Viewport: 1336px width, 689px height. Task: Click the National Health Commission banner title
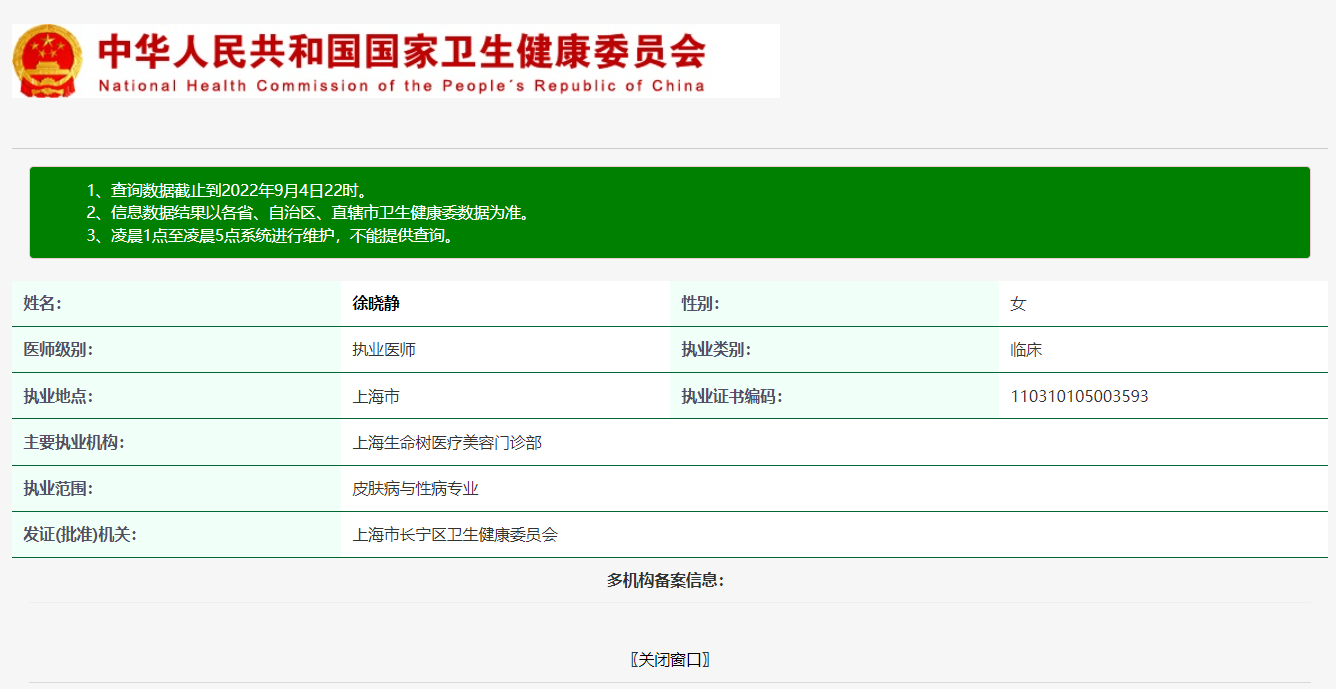402,61
